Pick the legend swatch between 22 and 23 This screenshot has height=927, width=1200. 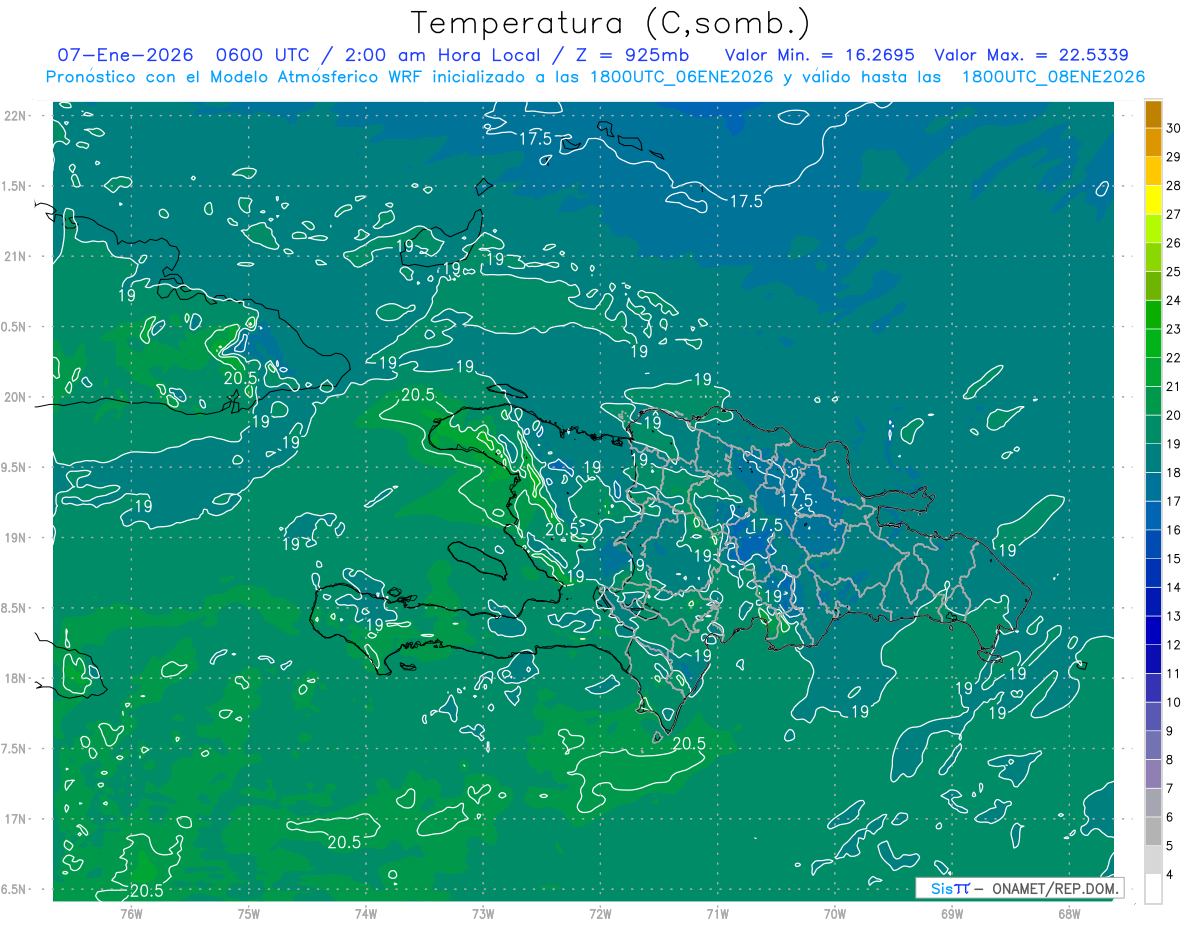click(x=1153, y=344)
